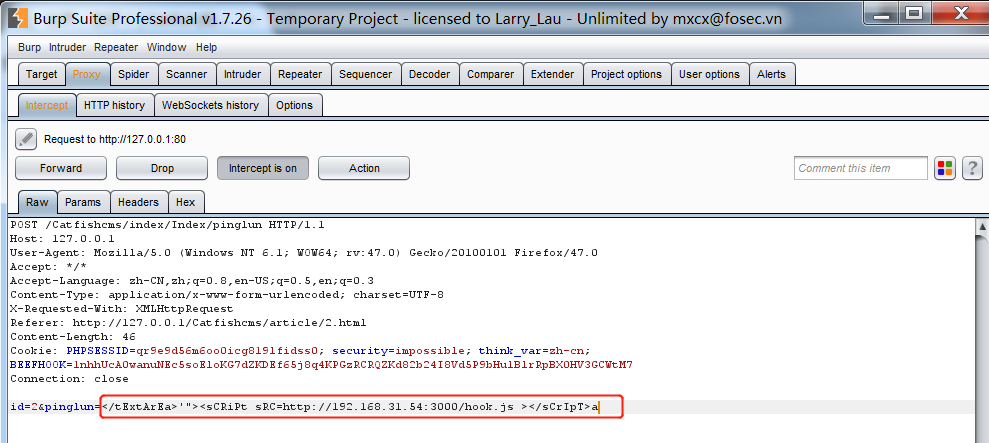Click the X-Requested-With header line
The width and height of the screenshot is (989, 443).
(x=122, y=309)
